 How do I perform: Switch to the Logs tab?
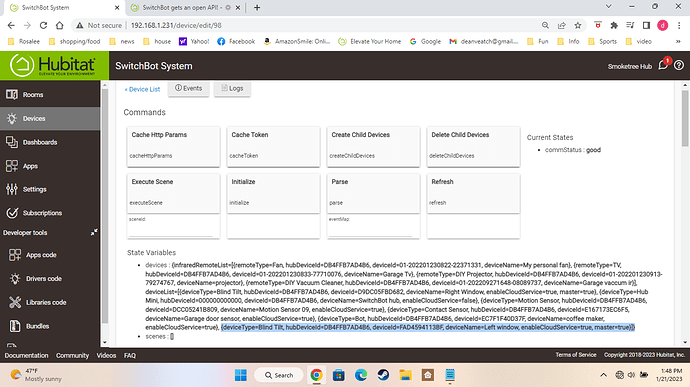[232, 88]
